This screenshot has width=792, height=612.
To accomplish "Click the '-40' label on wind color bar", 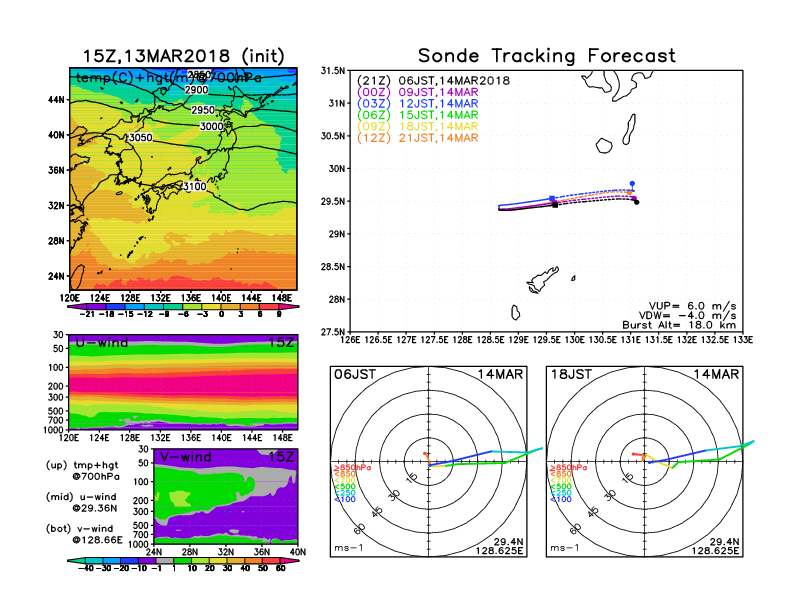I will [x=87, y=569].
